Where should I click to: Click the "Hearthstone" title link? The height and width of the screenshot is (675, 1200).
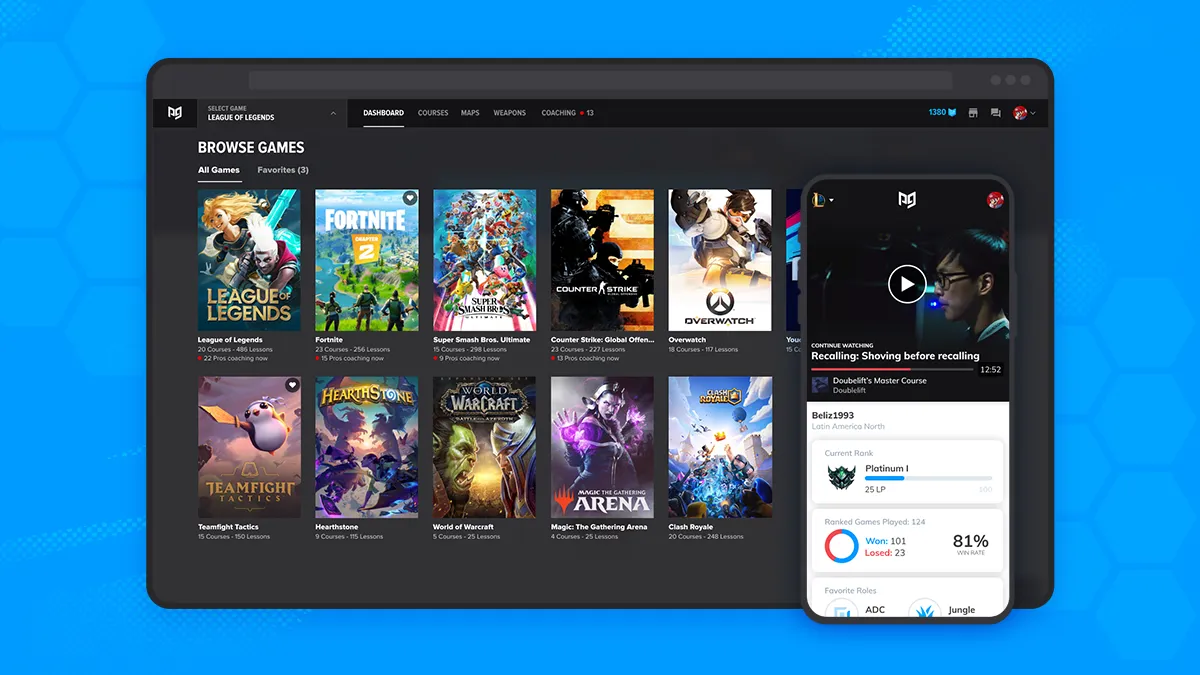tap(337, 527)
